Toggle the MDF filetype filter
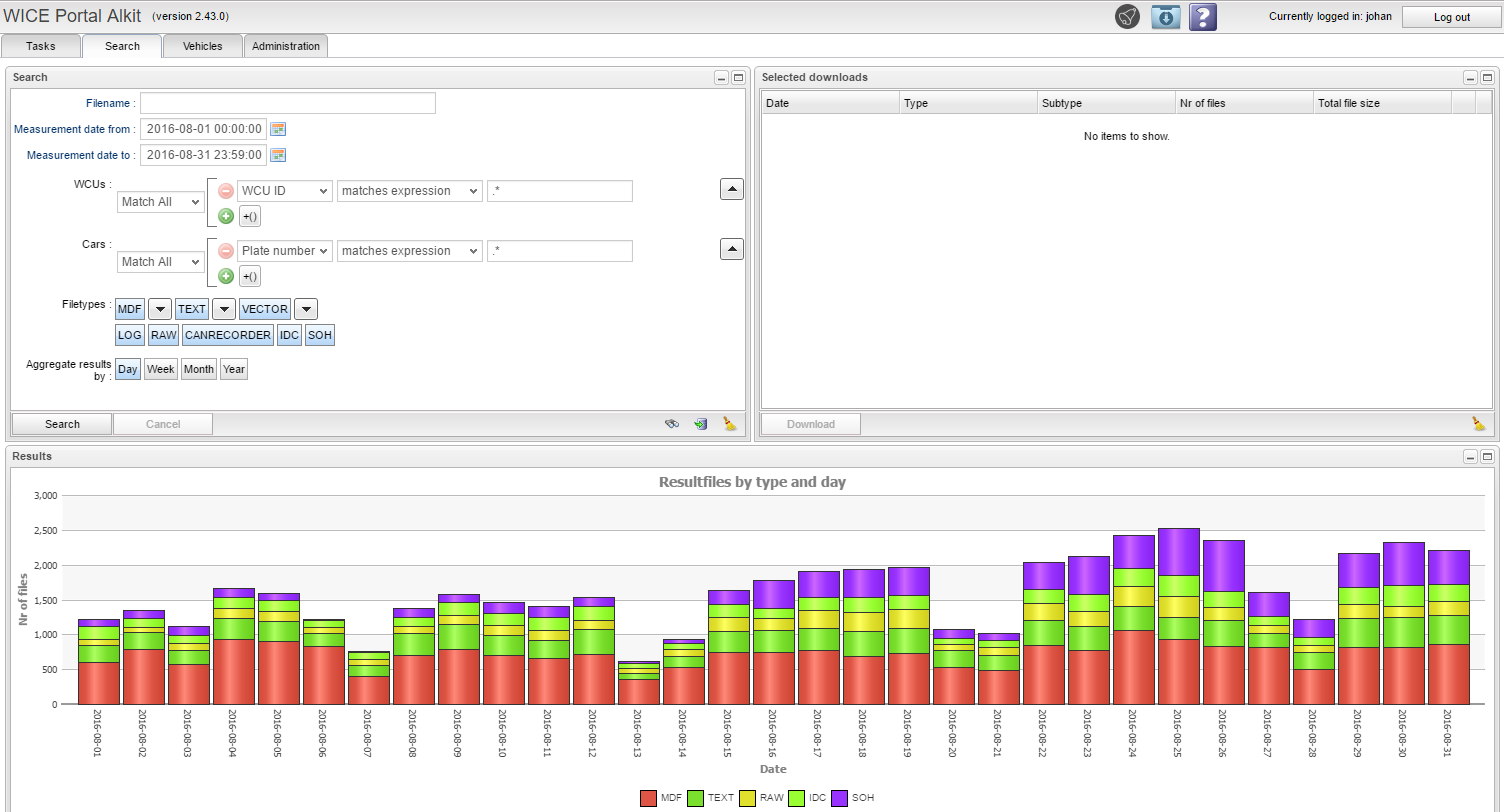Viewport: 1504px width, 812px height. [130, 310]
